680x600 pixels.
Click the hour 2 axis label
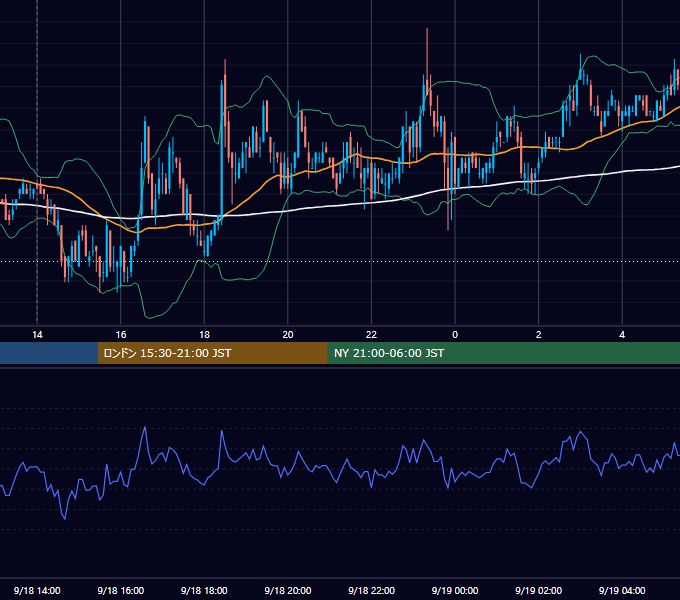click(538, 334)
